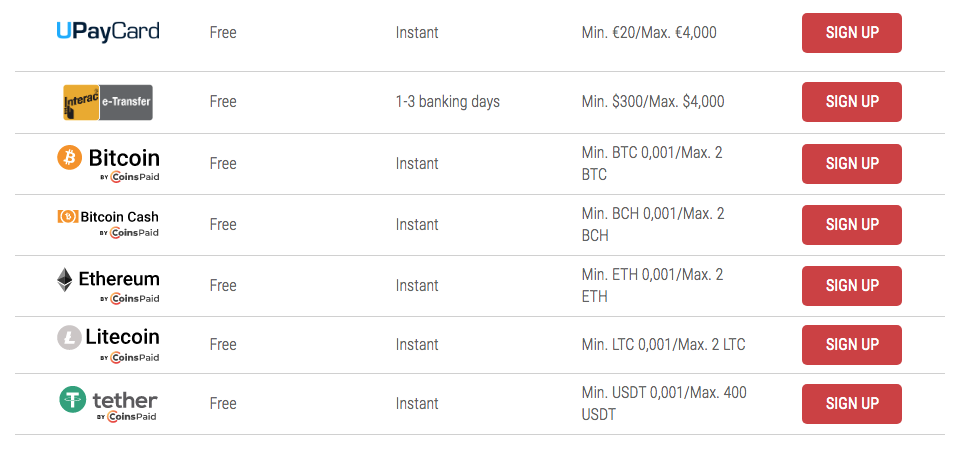This screenshot has width=959, height=451.
Task: Click the Tether USDT limits text
Action: click(664, 403)
